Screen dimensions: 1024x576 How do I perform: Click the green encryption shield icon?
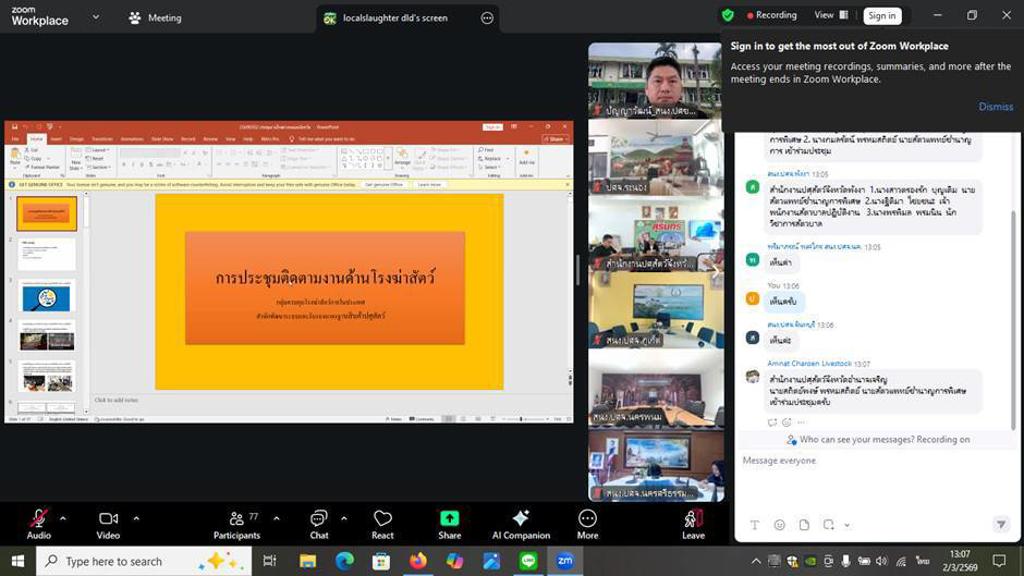point(727,15)
